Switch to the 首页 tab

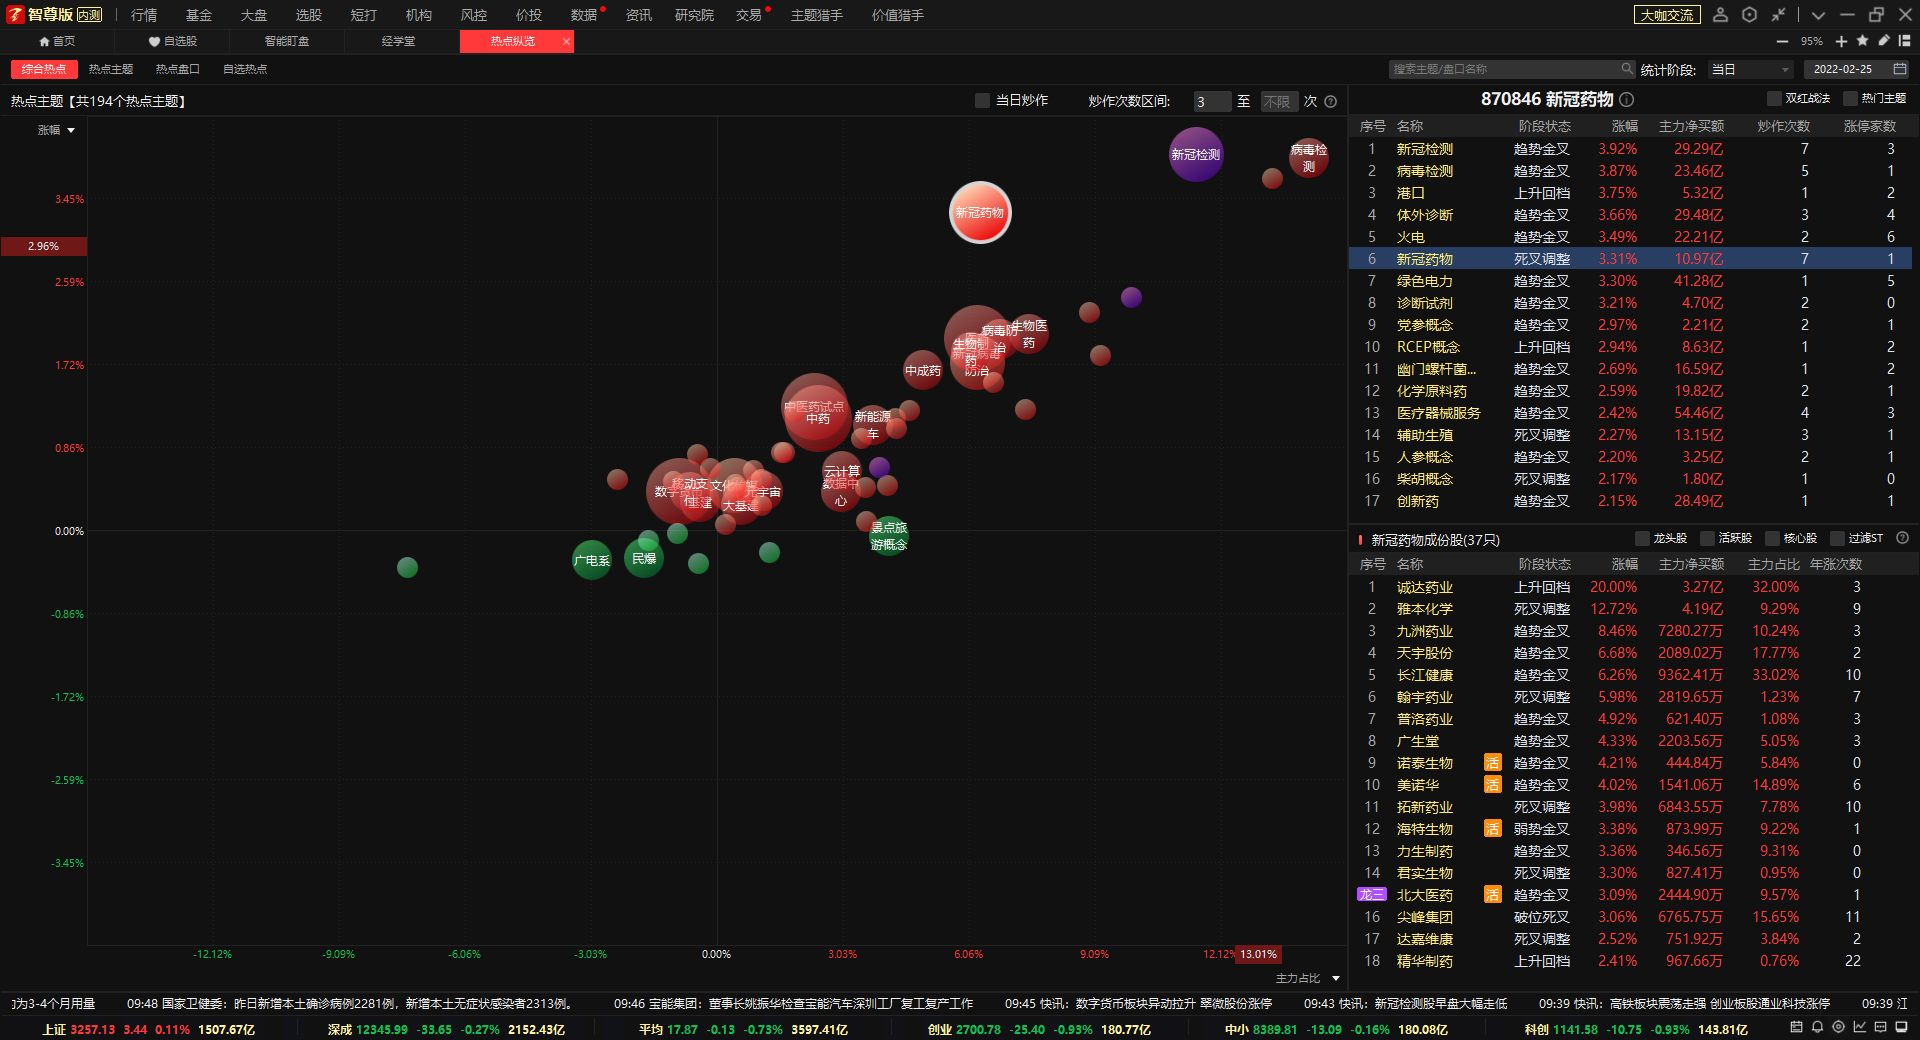(x=57, y=41)
